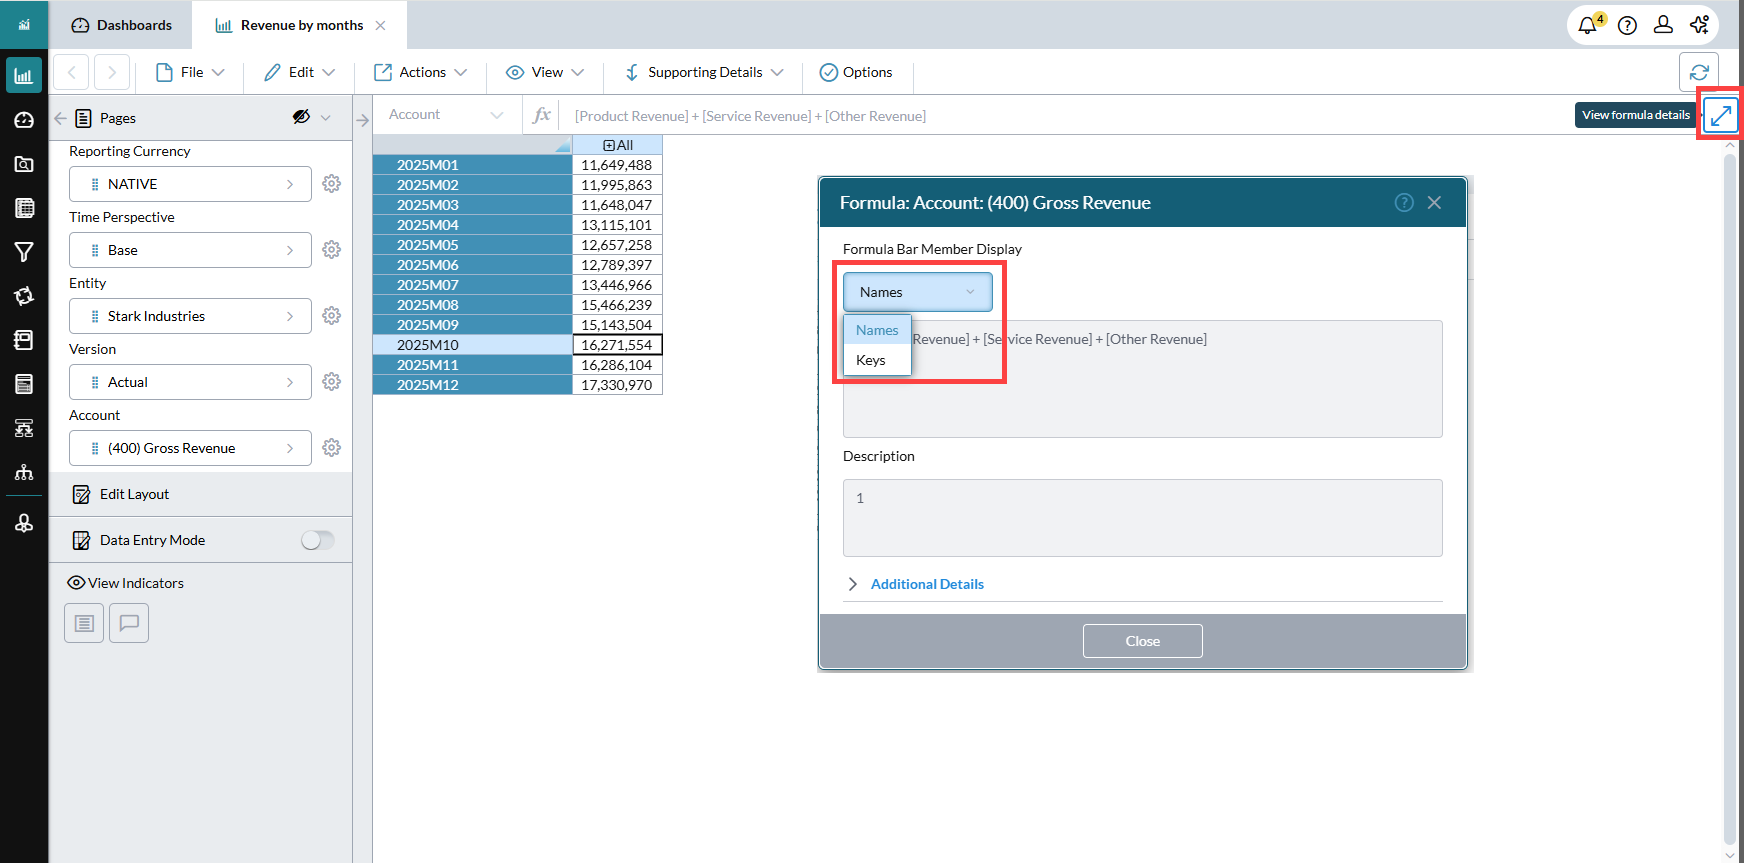The height and width of the screenshot is (863, 1744).
Task: Open settings gear next to Account selector
Action: [x=332, y=448]
